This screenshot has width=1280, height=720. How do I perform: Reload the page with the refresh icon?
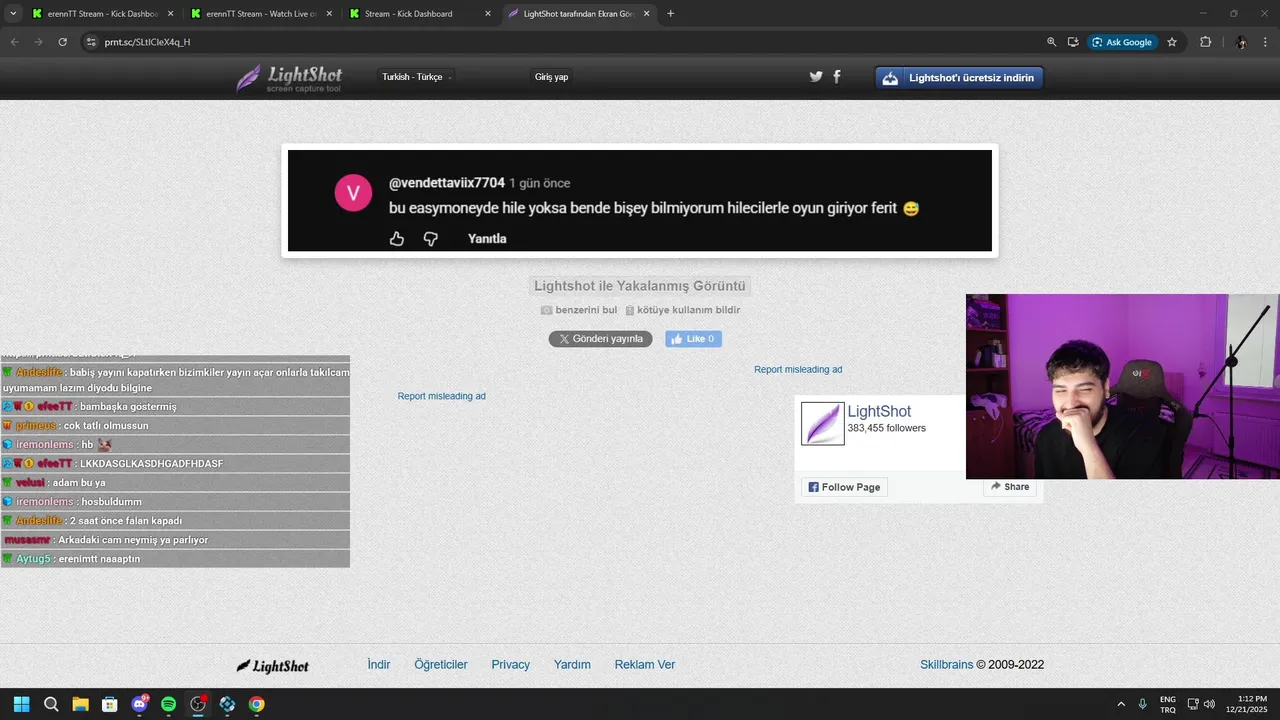point(62,42)
